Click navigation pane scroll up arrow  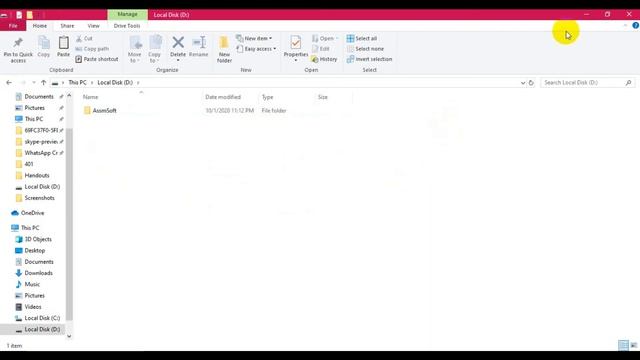69,96
